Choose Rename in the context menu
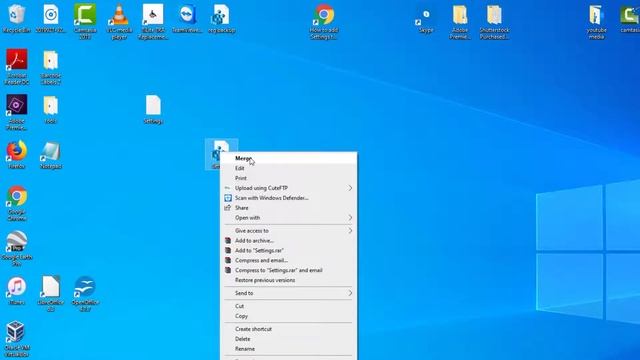 (288, 349)
